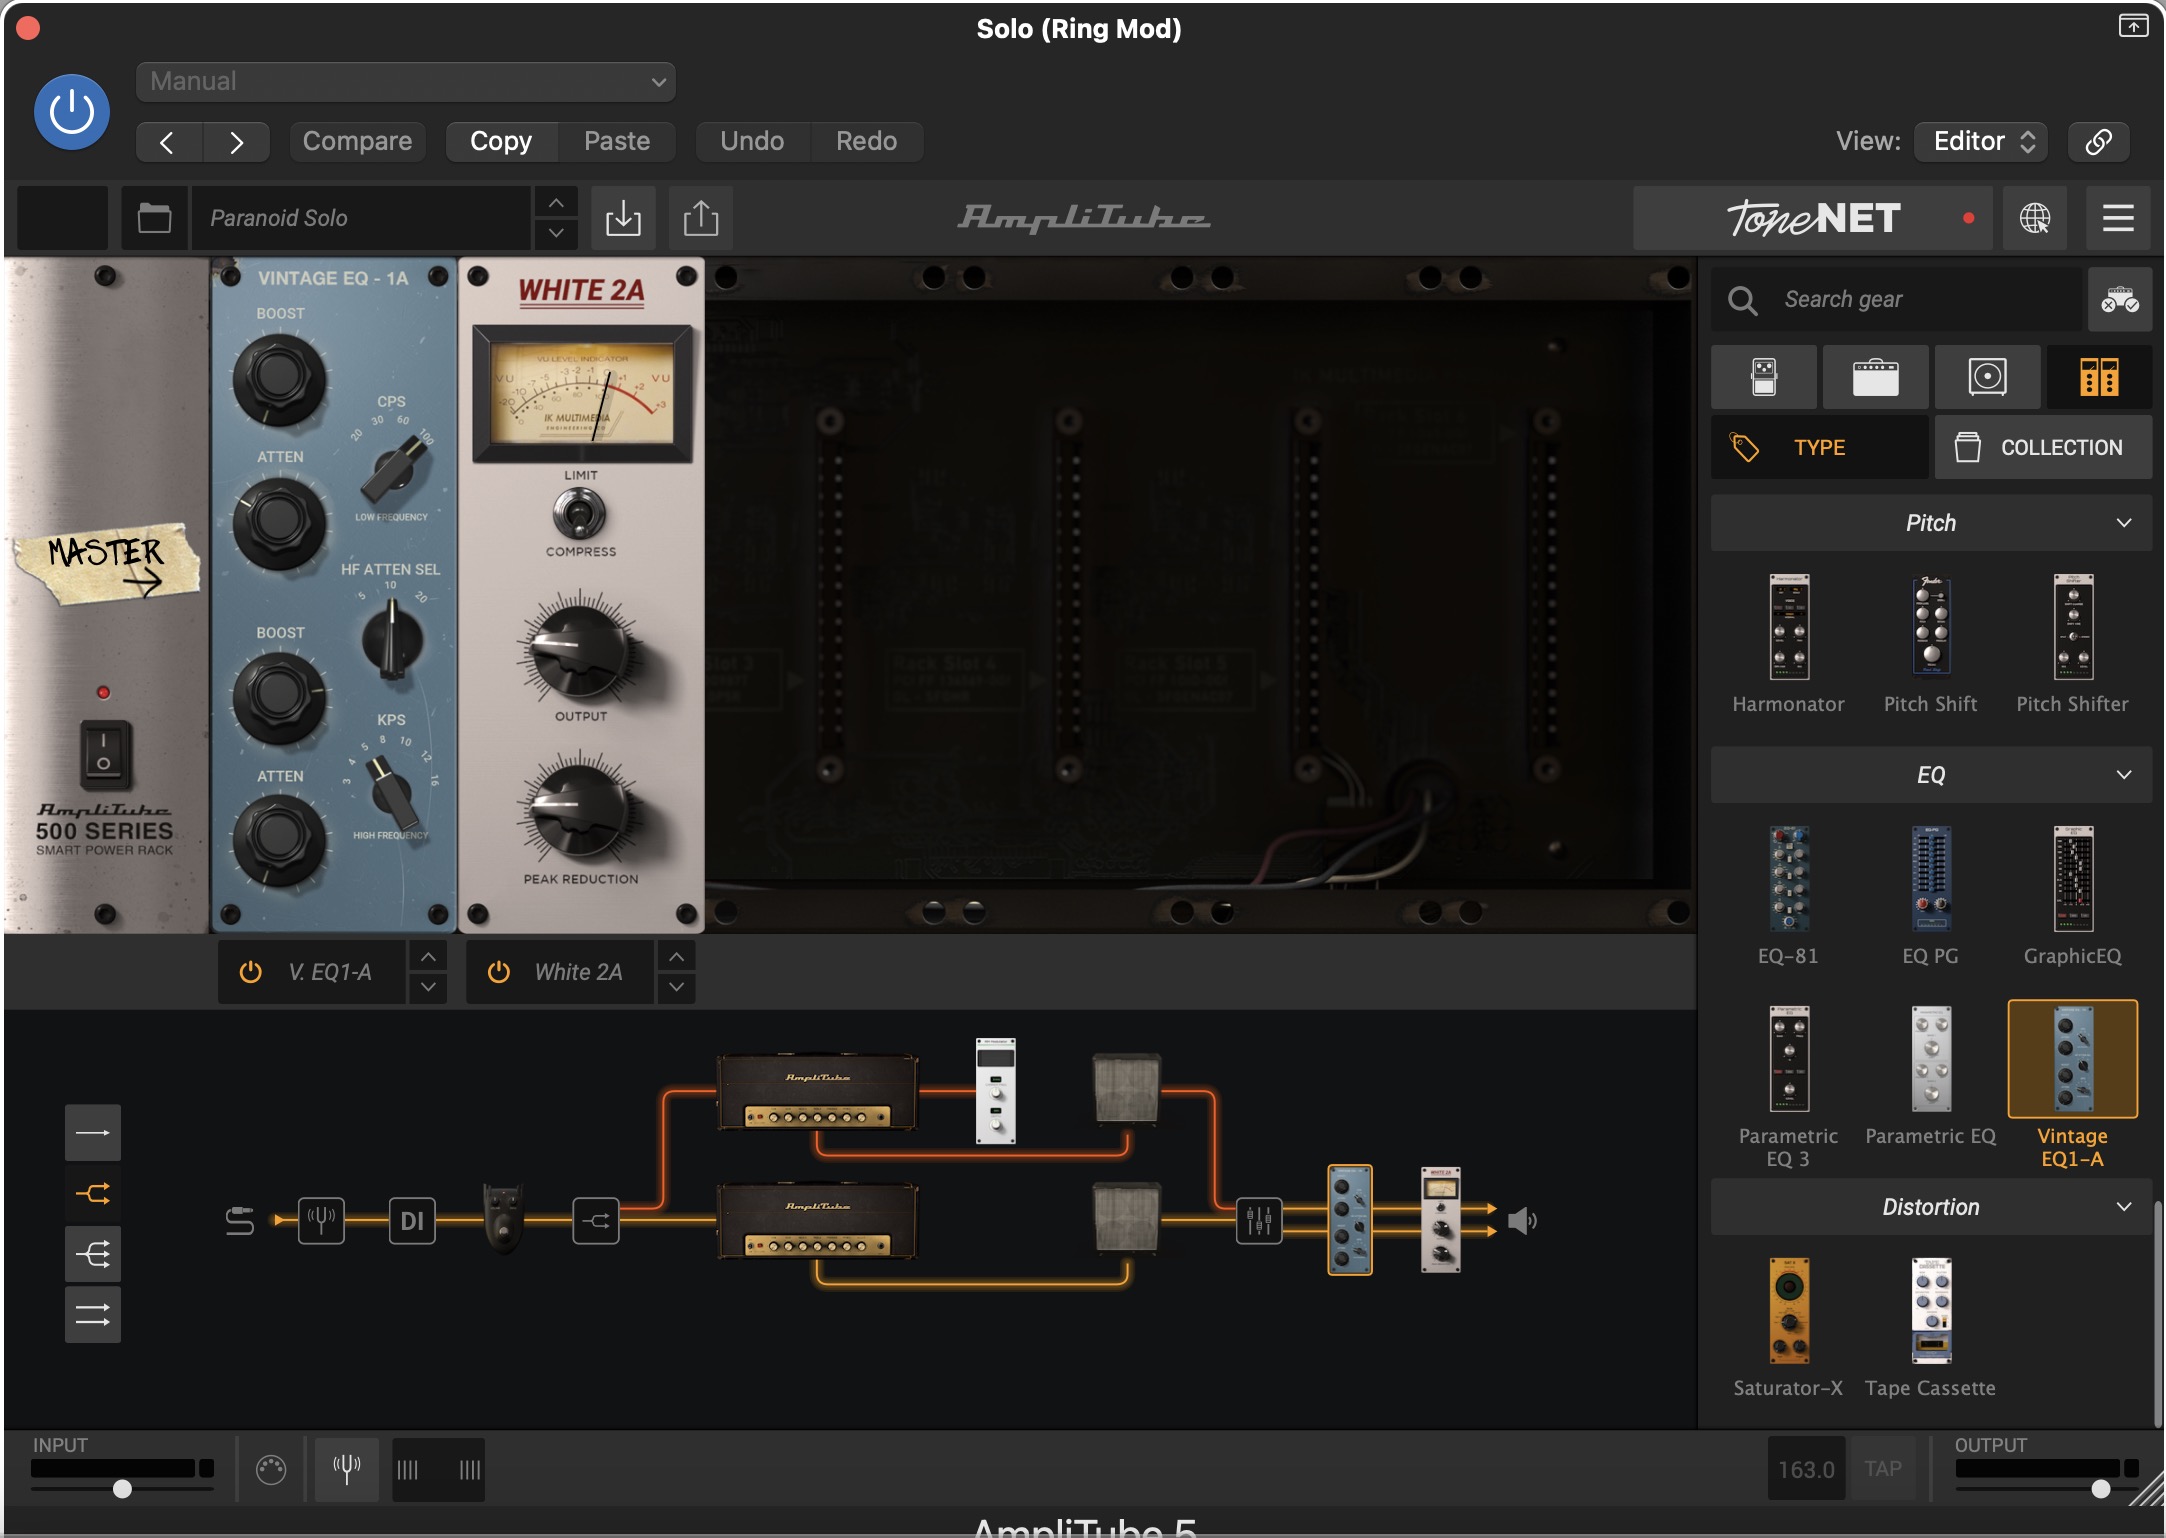Viewport: 2166px width, 1538px height.
Task: Collapse the Distortion gear section
Action: pyautogui.click(x=2124, y=1207)
